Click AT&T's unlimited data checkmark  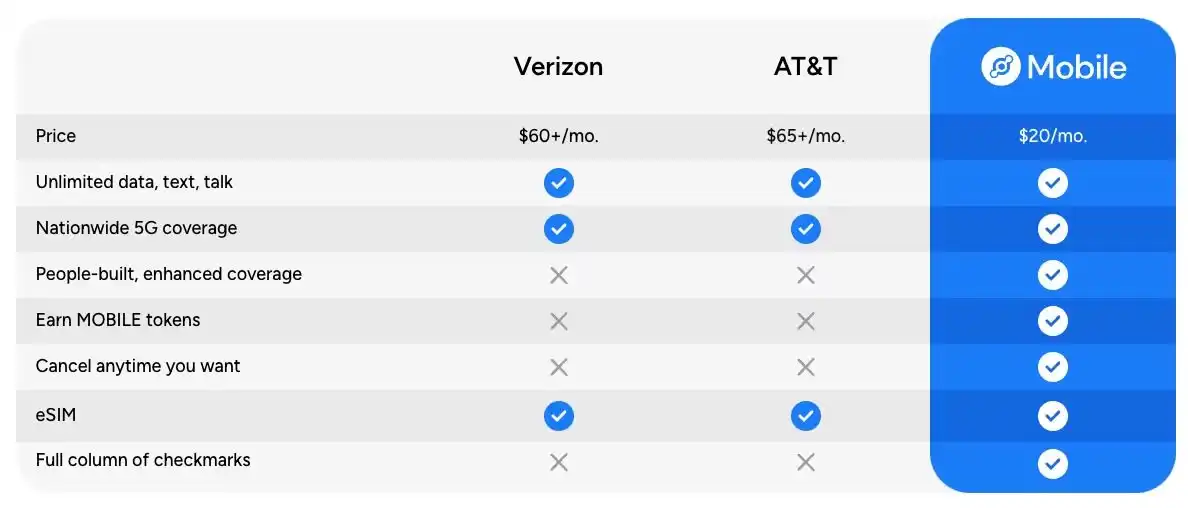pos(805,183)
